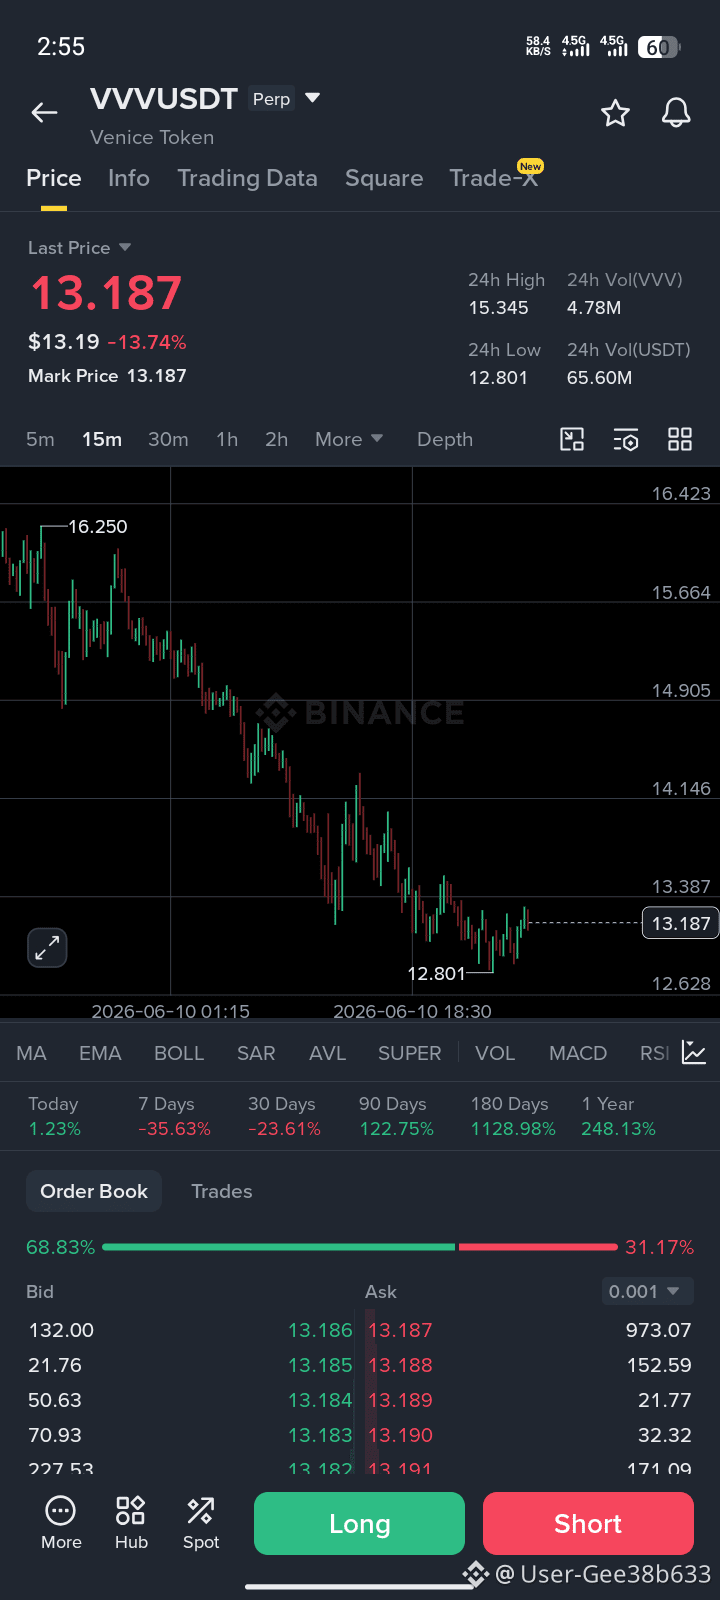The image size is (720, 1600).
Task: Add VVVUSDT to favorites with star
Action: click(x=615, y=113)
